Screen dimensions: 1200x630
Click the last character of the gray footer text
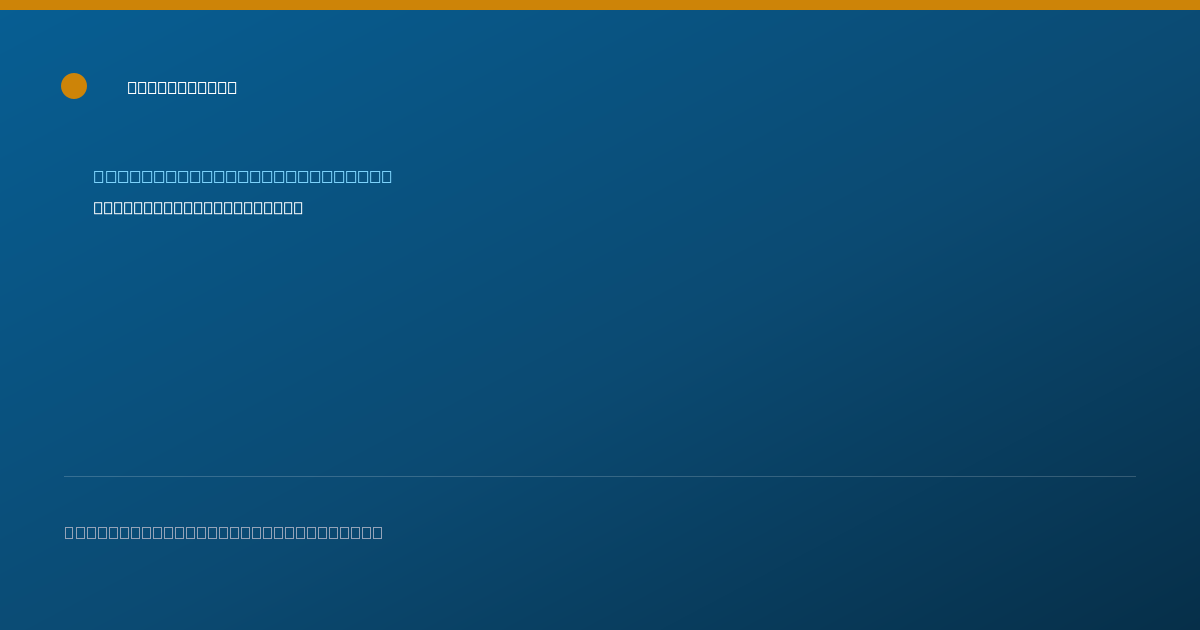(x=378, y=532)
